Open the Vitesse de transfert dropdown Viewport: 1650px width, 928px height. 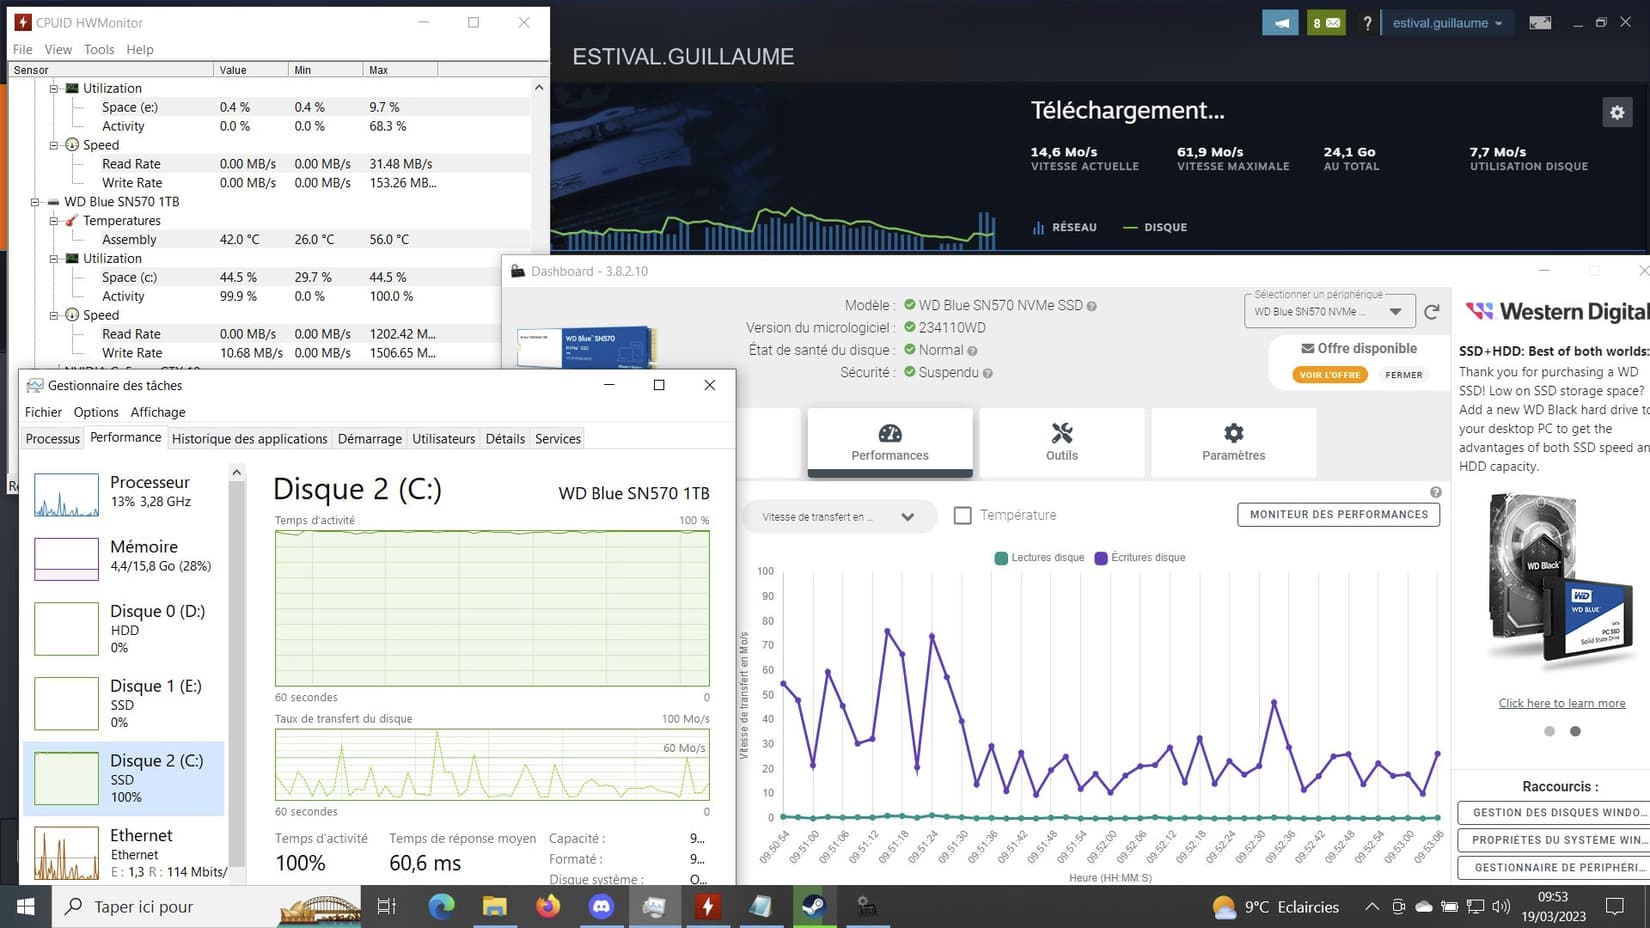click(x=839, y=517)
